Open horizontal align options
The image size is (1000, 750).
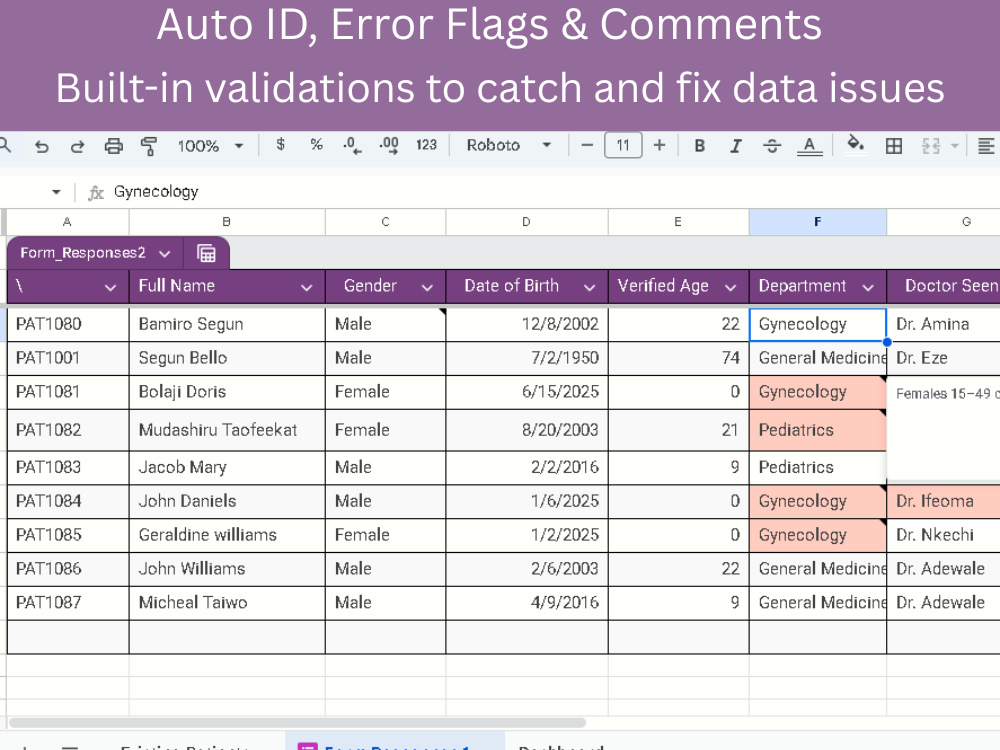click(x=986, y=146)
